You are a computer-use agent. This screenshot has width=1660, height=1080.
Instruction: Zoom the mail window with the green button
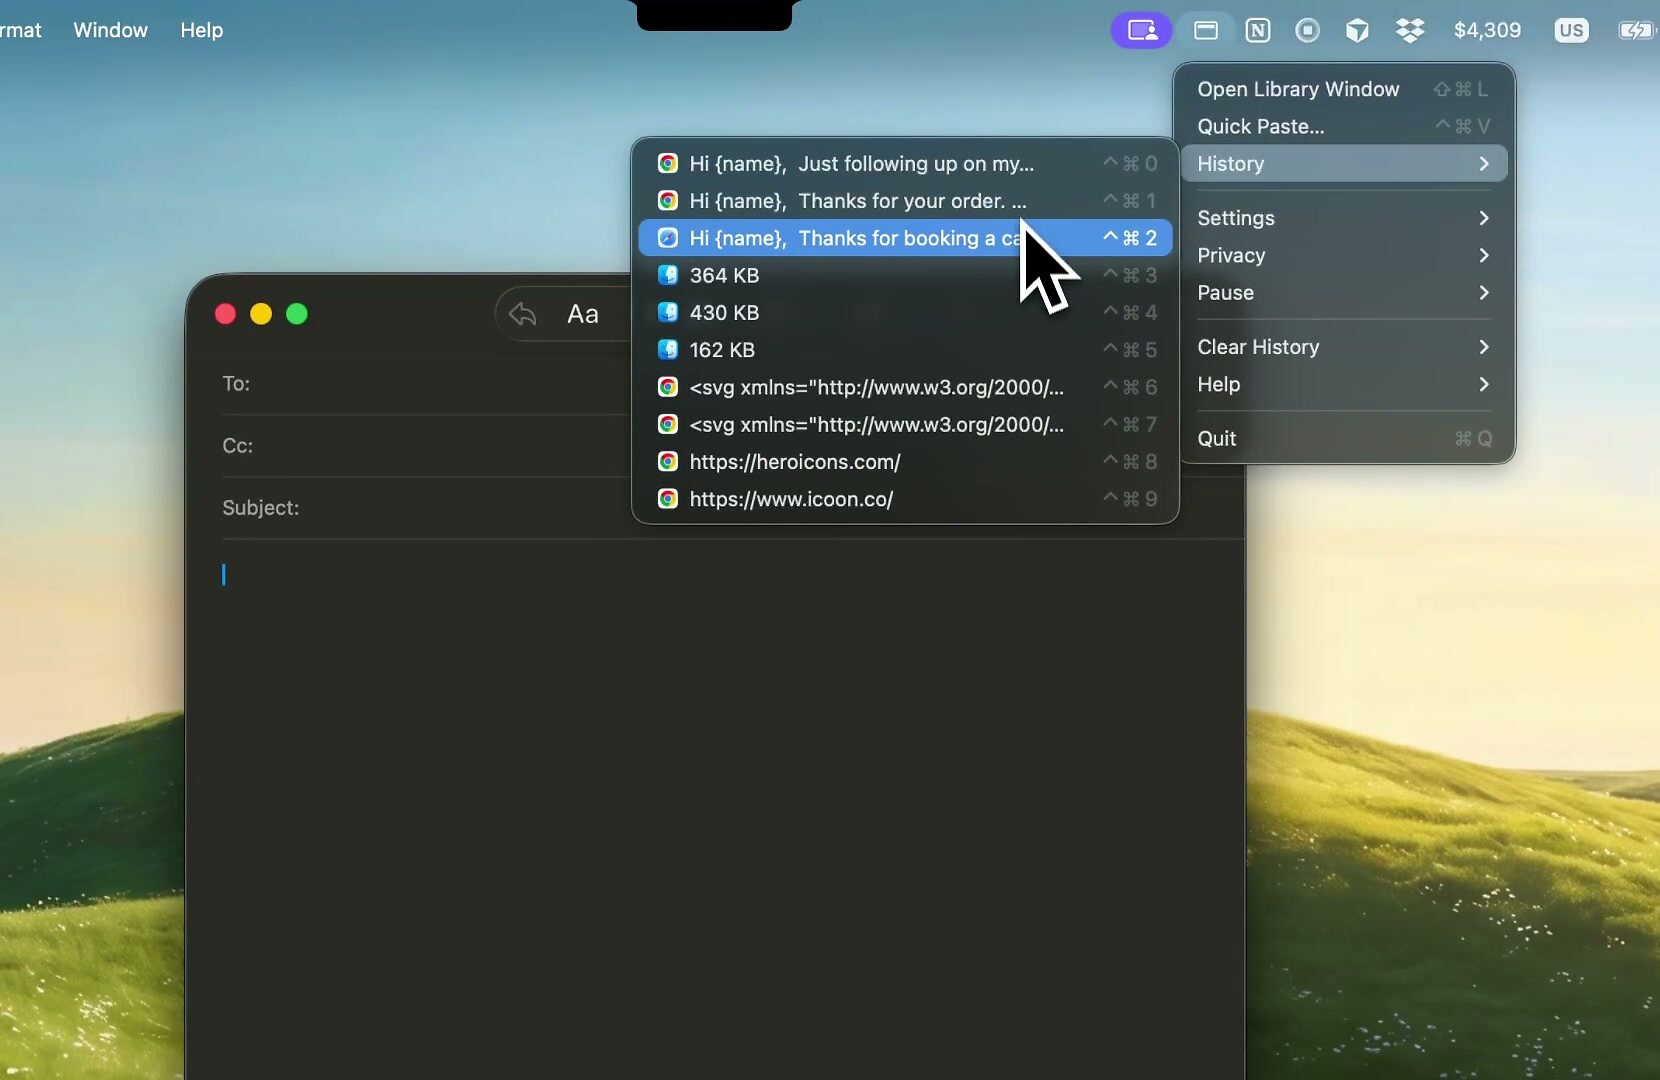(297, 314)
